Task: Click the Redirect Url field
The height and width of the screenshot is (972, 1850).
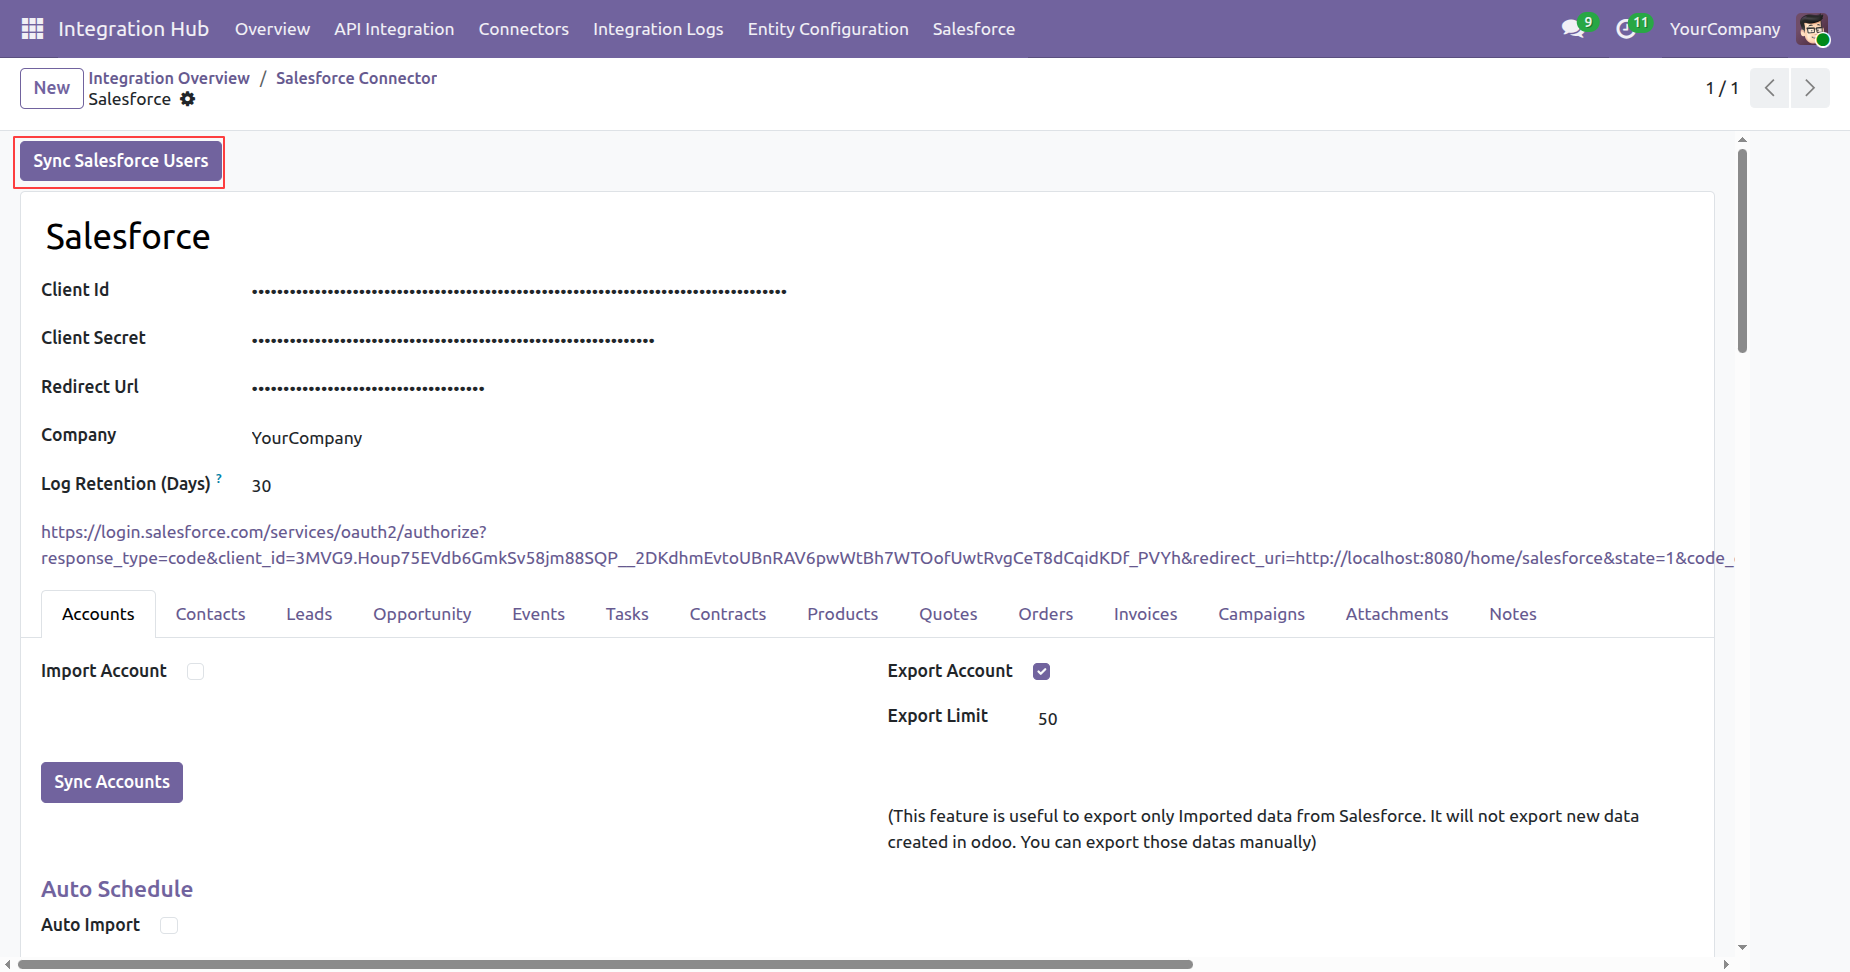Action: click(x=368, y=387)
